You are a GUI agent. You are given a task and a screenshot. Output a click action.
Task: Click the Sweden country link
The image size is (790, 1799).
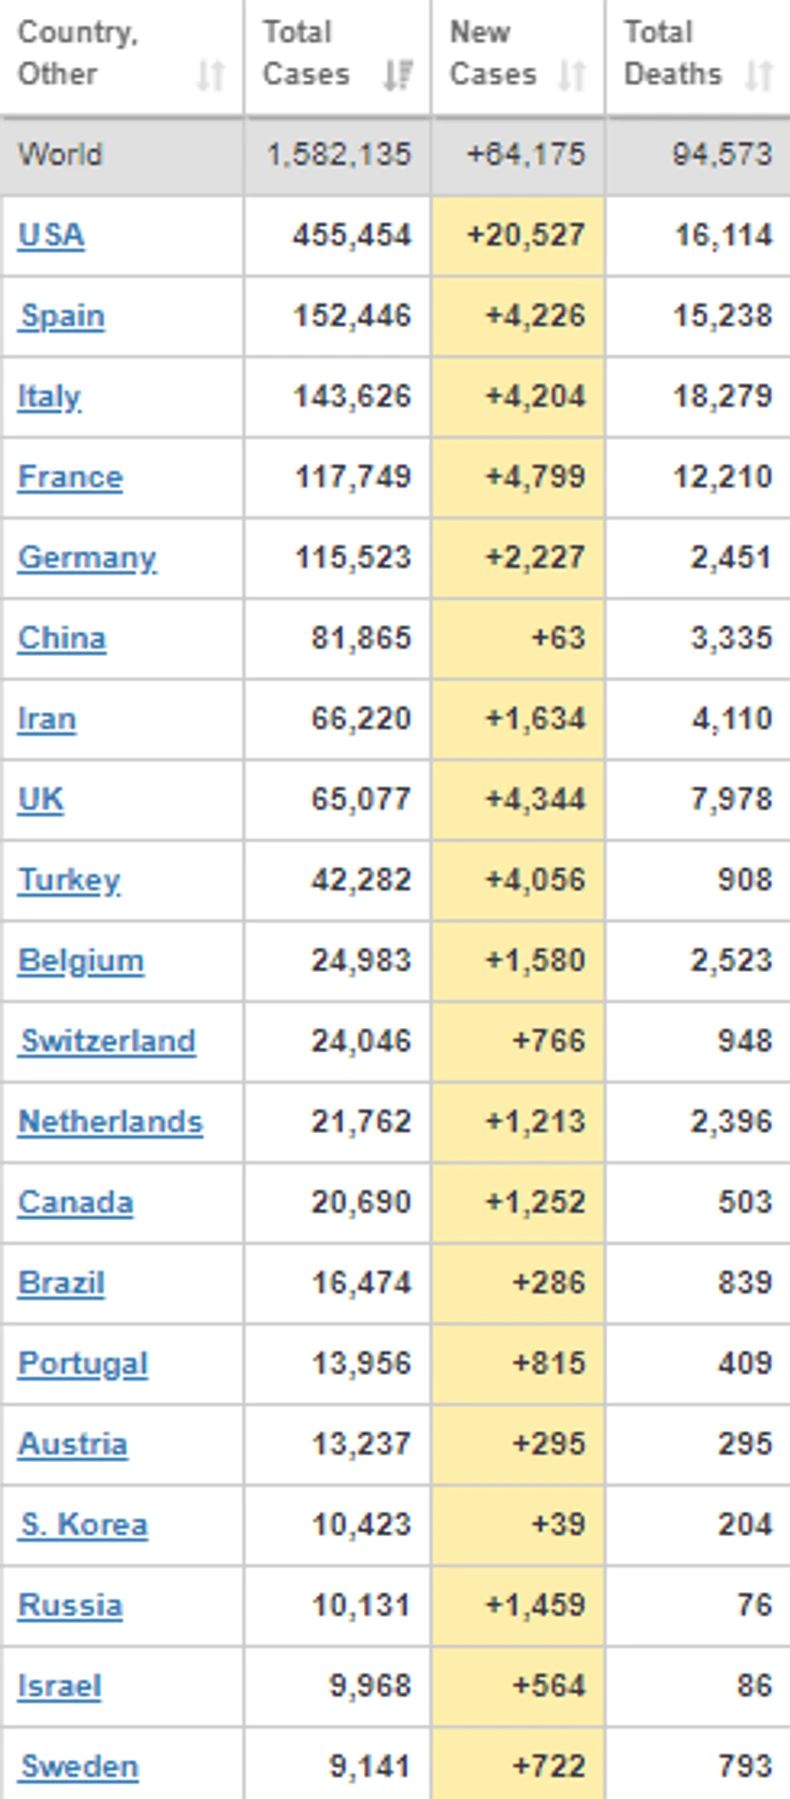click(79, 1766)
